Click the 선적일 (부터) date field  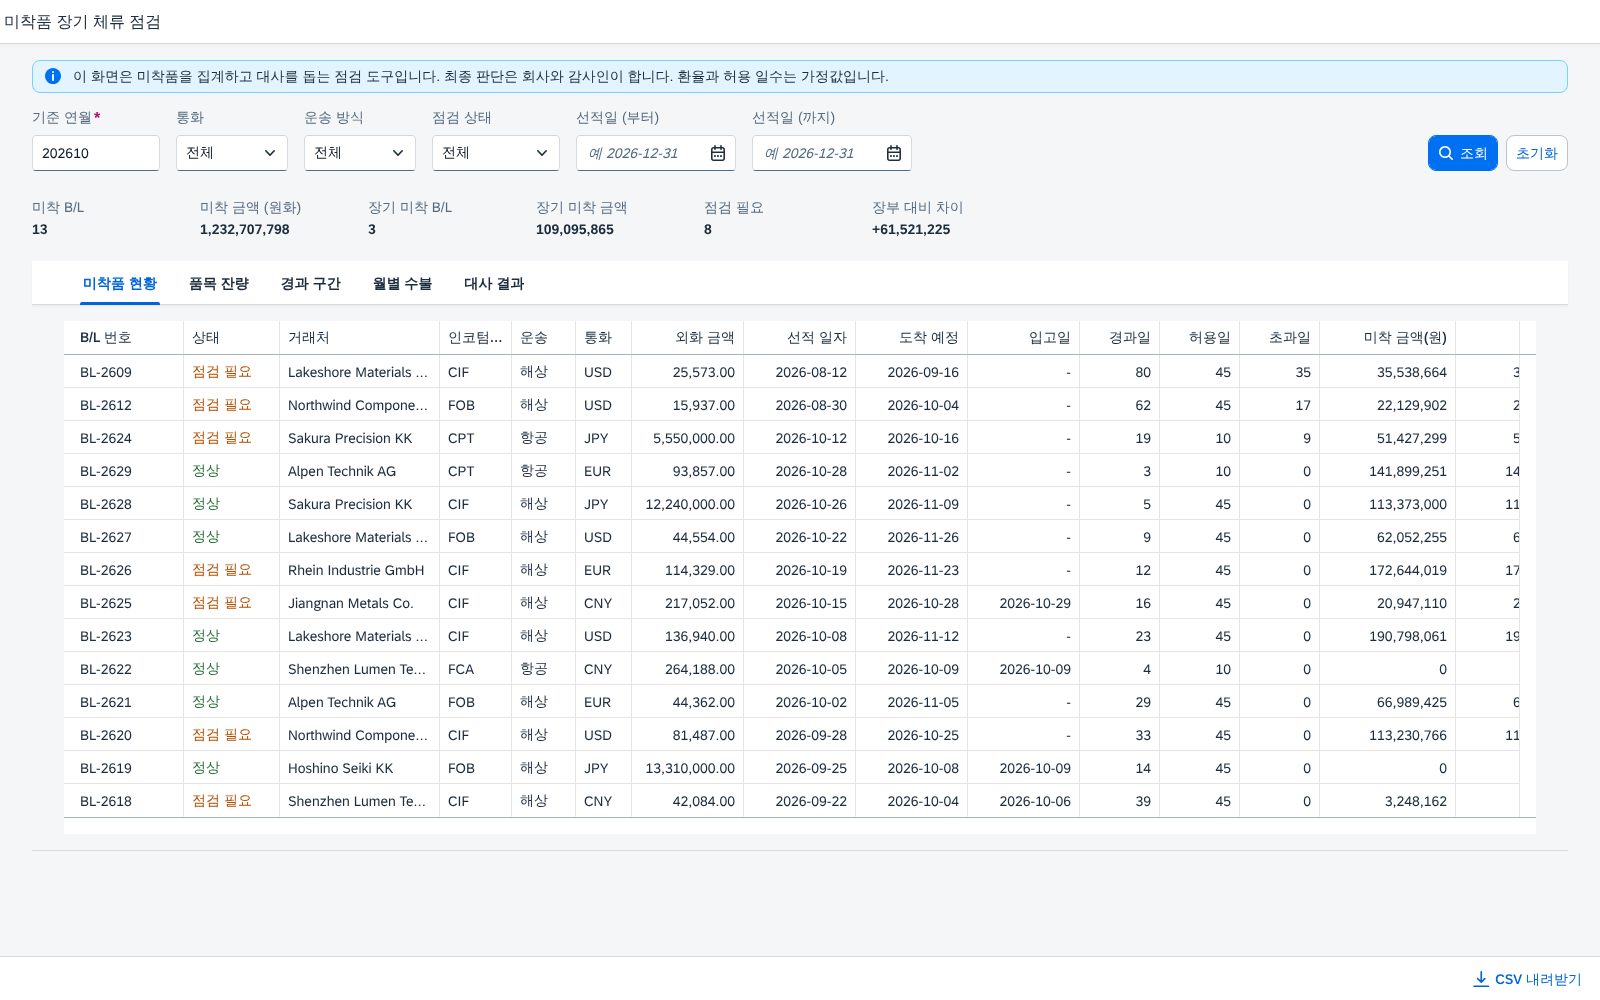point(656,153)
